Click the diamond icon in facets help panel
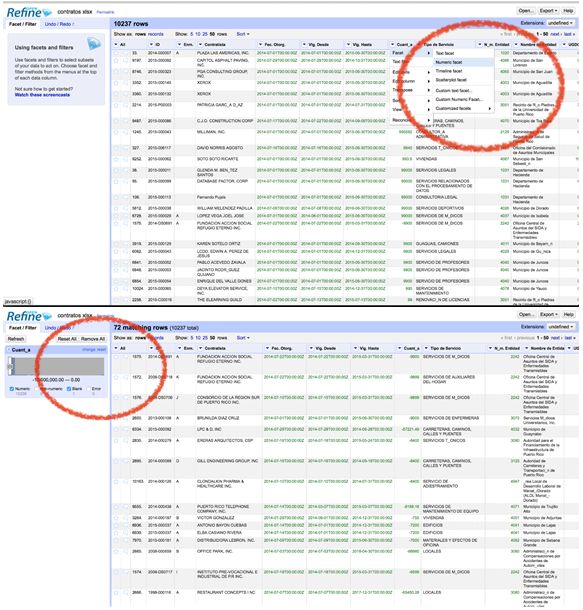 coord(93,43)
